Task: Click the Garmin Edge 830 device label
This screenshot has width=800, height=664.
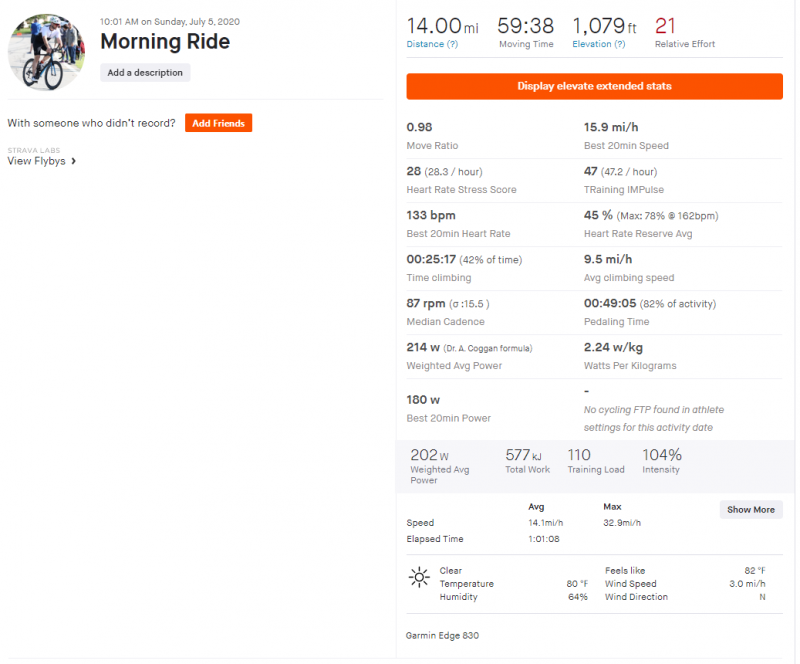Action: tap(442, 635)
